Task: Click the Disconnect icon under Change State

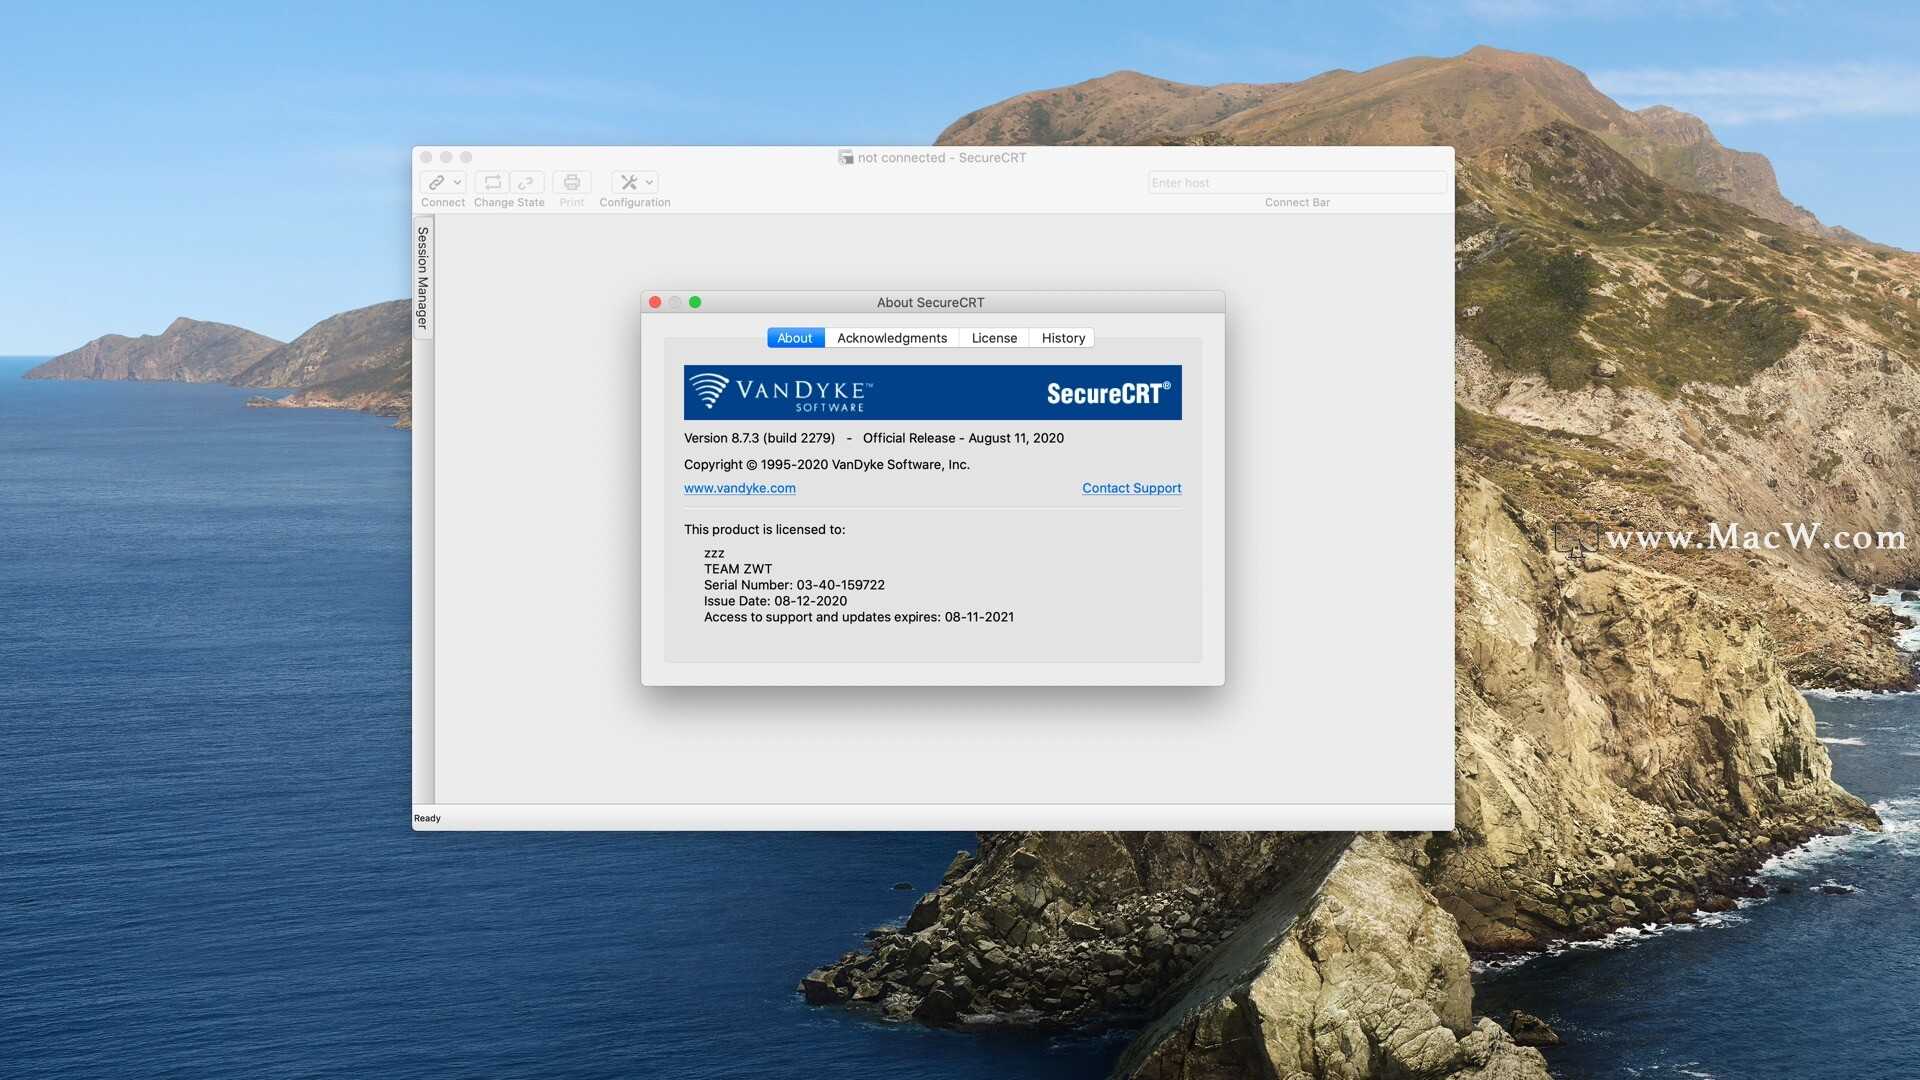Action: click(526, 182)
